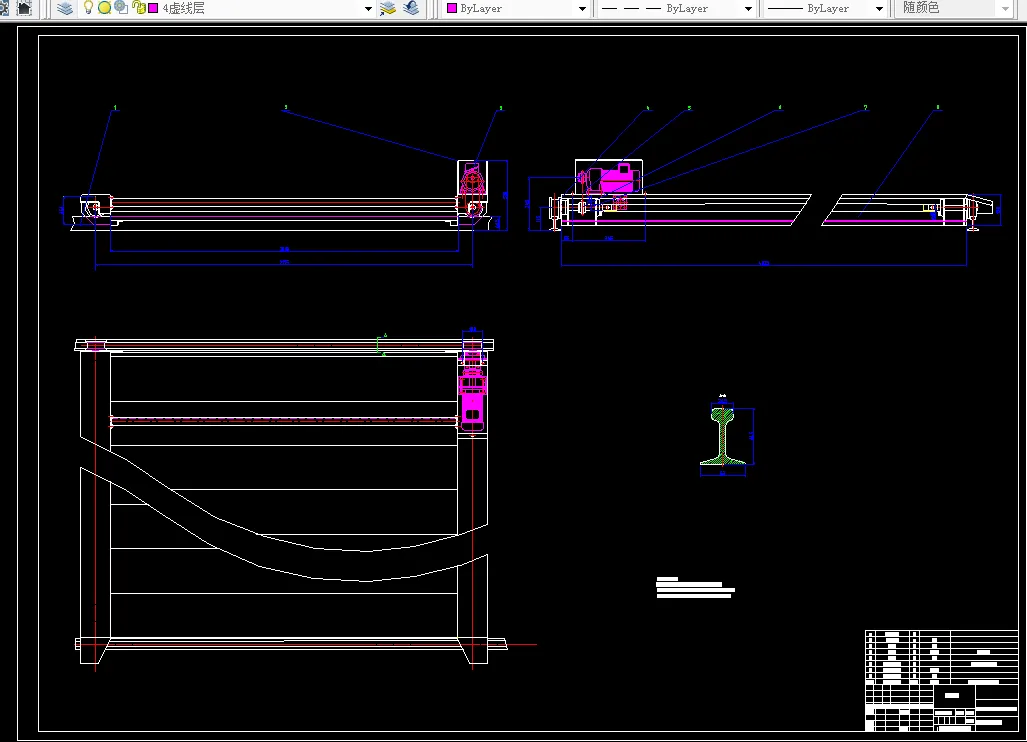This screenshot has width=1027, height=742.
Task: Toggle viewport freeze icon for current layer
Action: tap(121, 7)
